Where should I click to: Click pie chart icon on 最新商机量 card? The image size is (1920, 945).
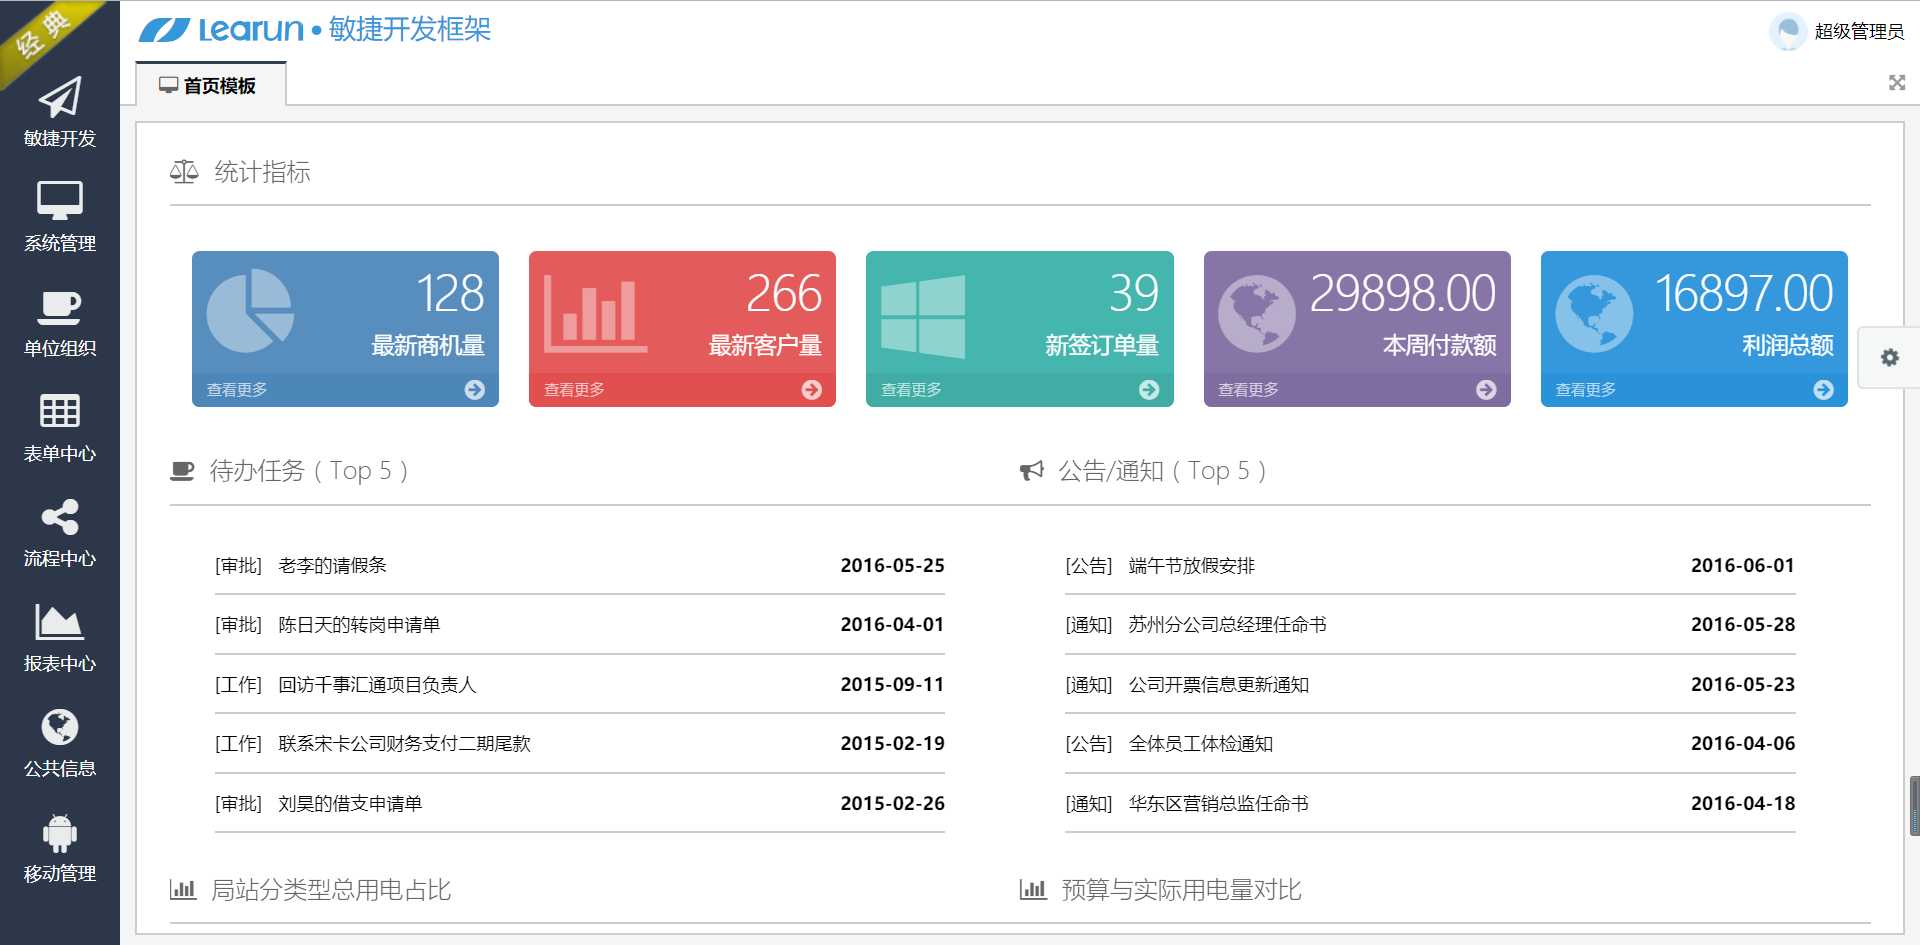(250, 311)
